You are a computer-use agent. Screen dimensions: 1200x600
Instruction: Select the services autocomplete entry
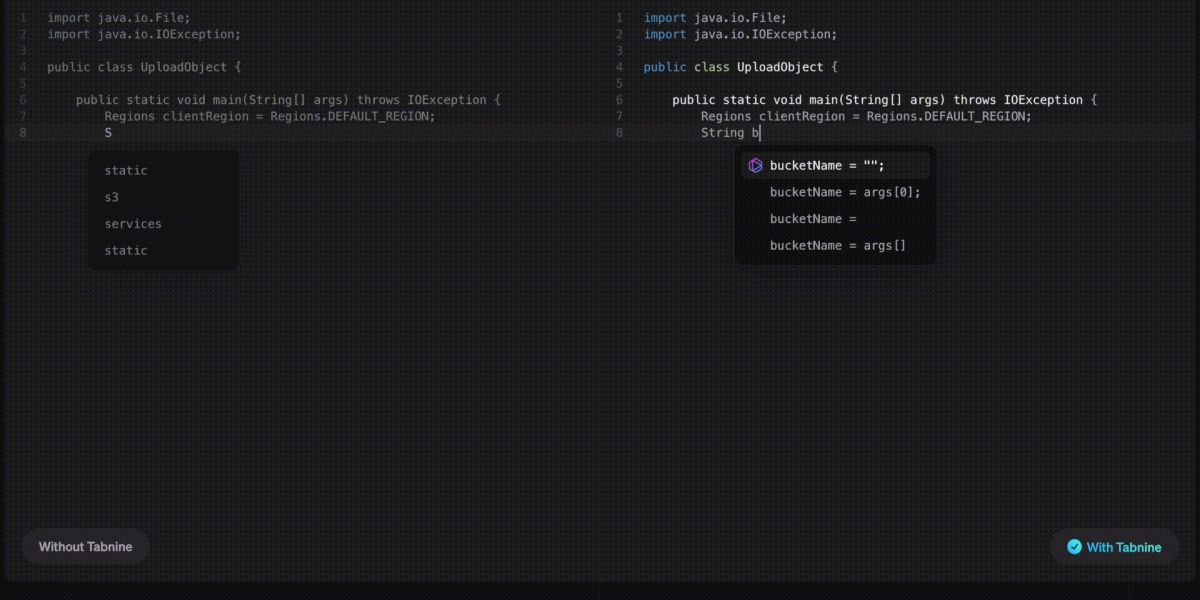coord(133,224)
